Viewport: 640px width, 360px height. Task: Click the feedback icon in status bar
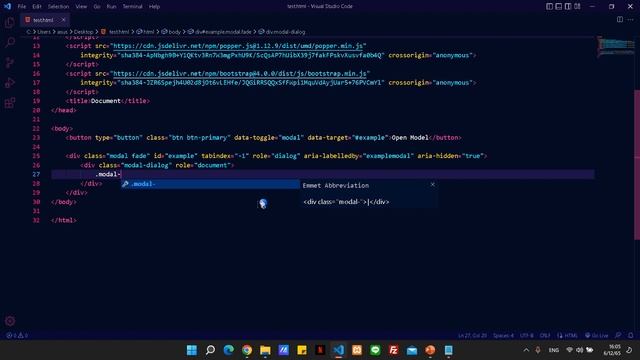618,336
